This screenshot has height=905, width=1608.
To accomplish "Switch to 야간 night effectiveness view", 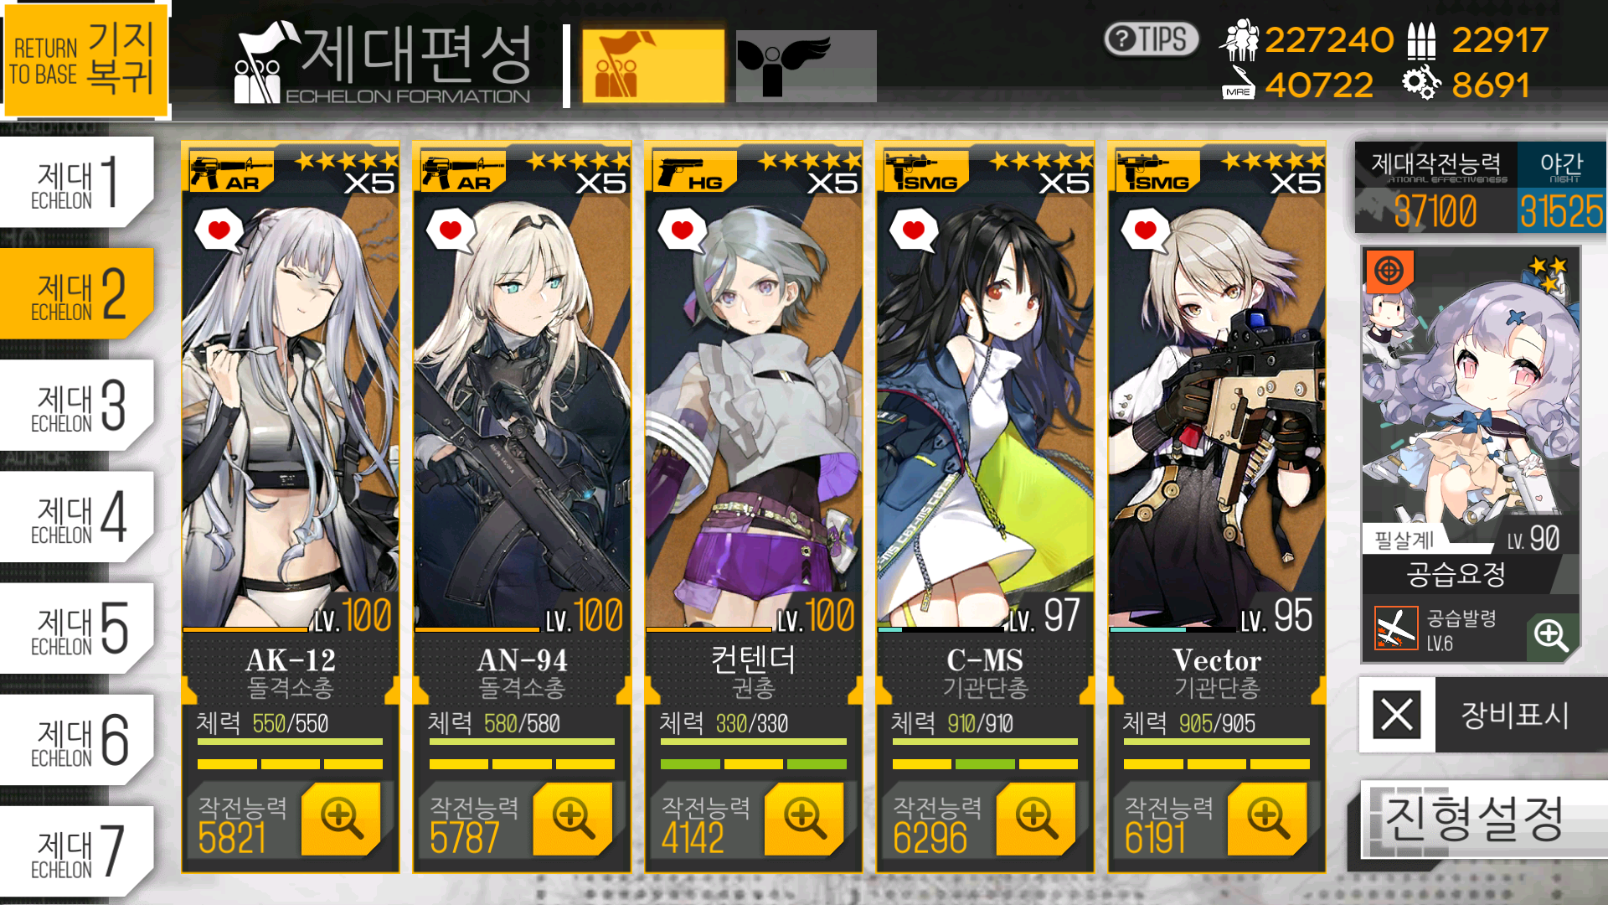I will (x=1561, y=188).
